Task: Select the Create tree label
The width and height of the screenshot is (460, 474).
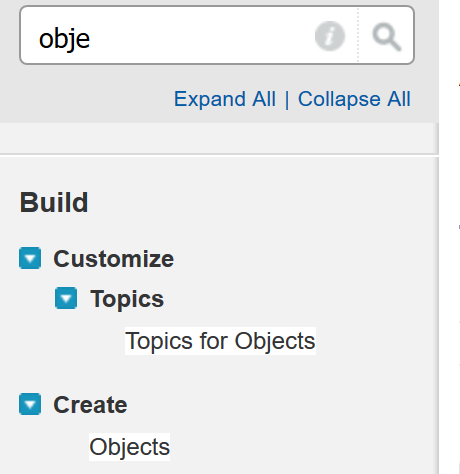Action: [x=90, y=405]
